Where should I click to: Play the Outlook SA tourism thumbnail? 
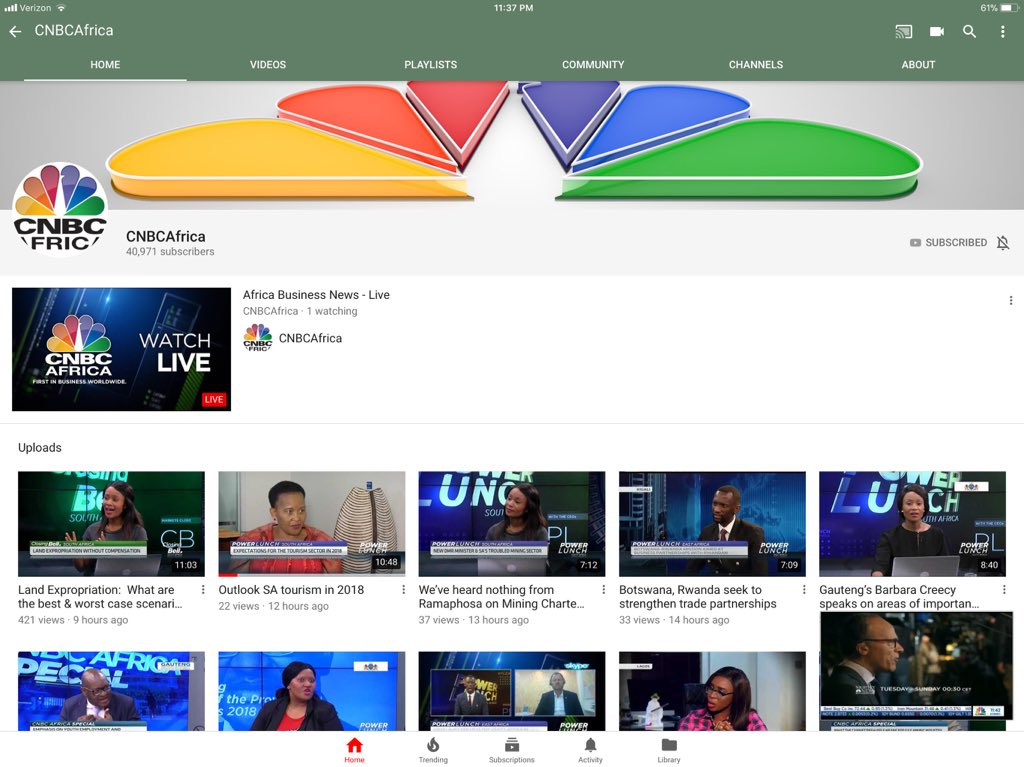click(x=312, y=524)
